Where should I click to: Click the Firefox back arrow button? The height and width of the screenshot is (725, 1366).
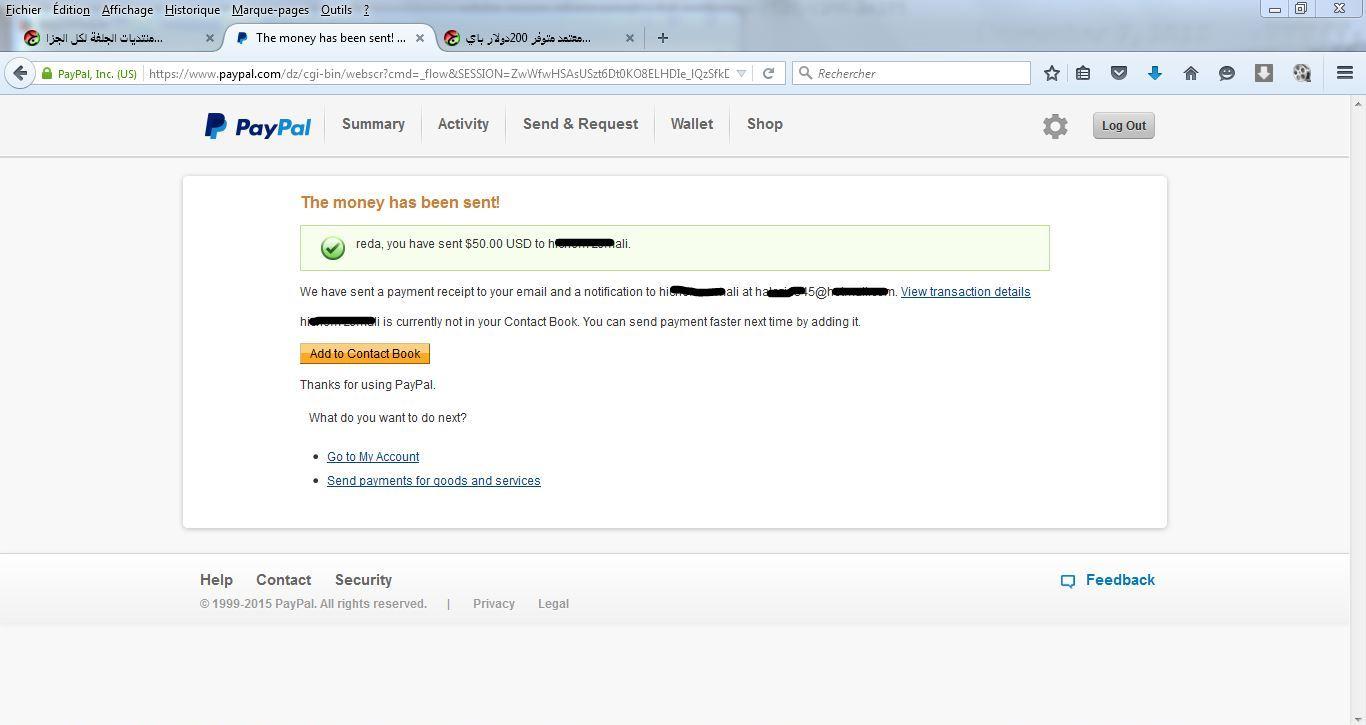20,73
